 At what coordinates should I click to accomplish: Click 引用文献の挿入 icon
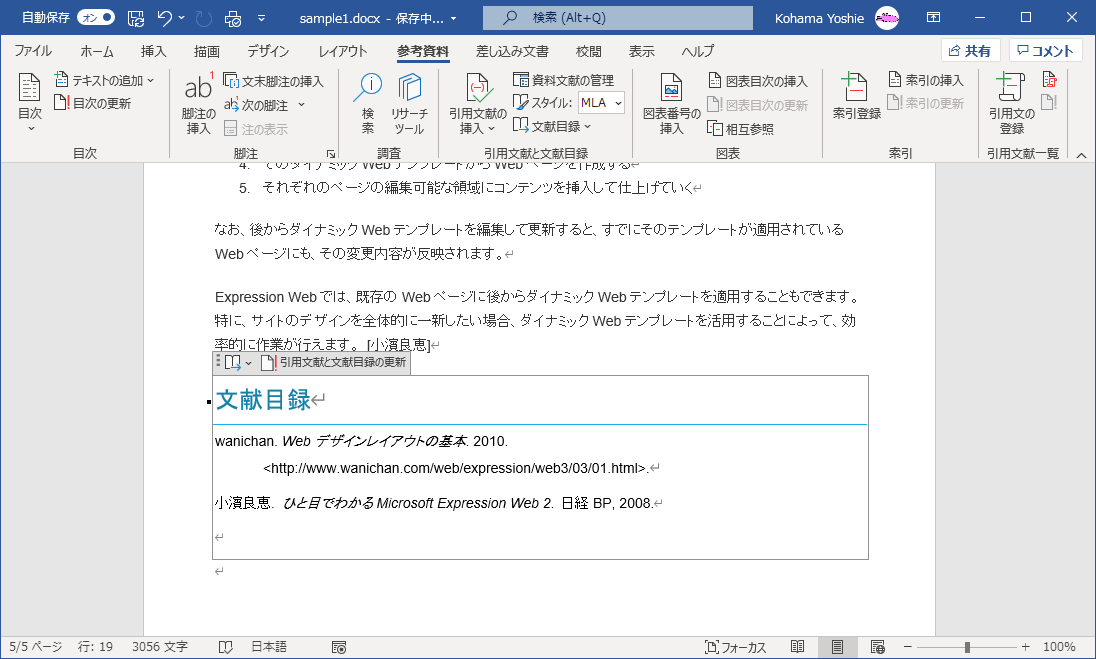478,103
